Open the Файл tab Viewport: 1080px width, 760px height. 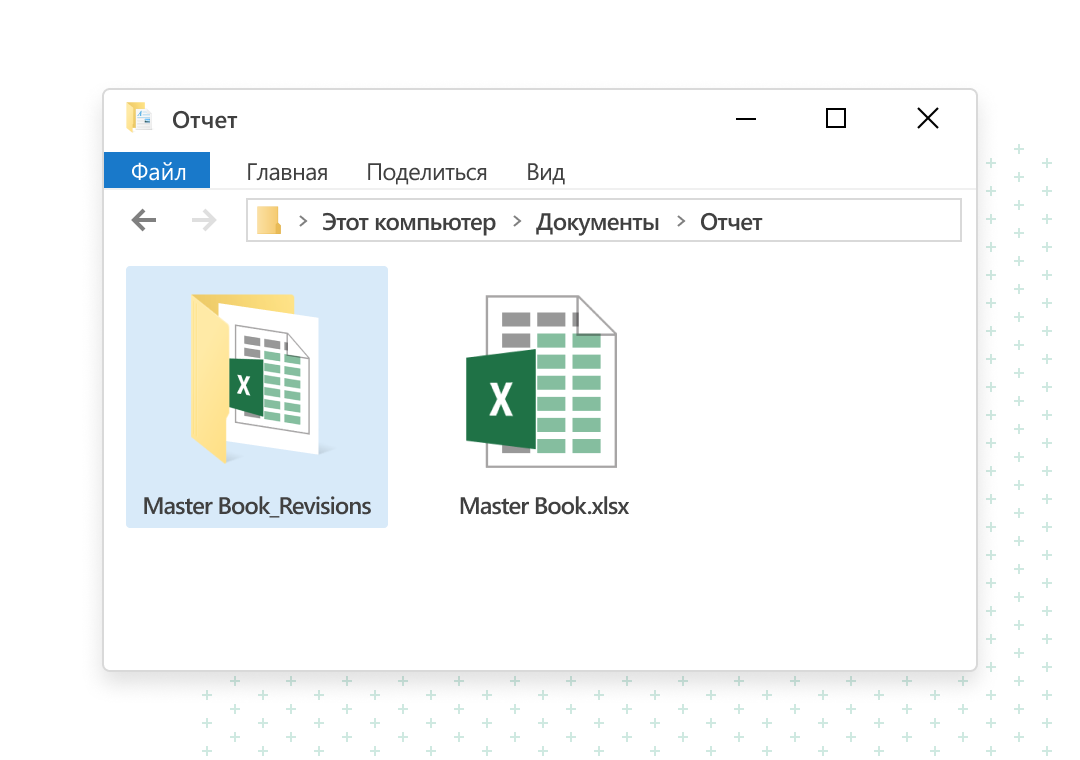tap(158, 172)
